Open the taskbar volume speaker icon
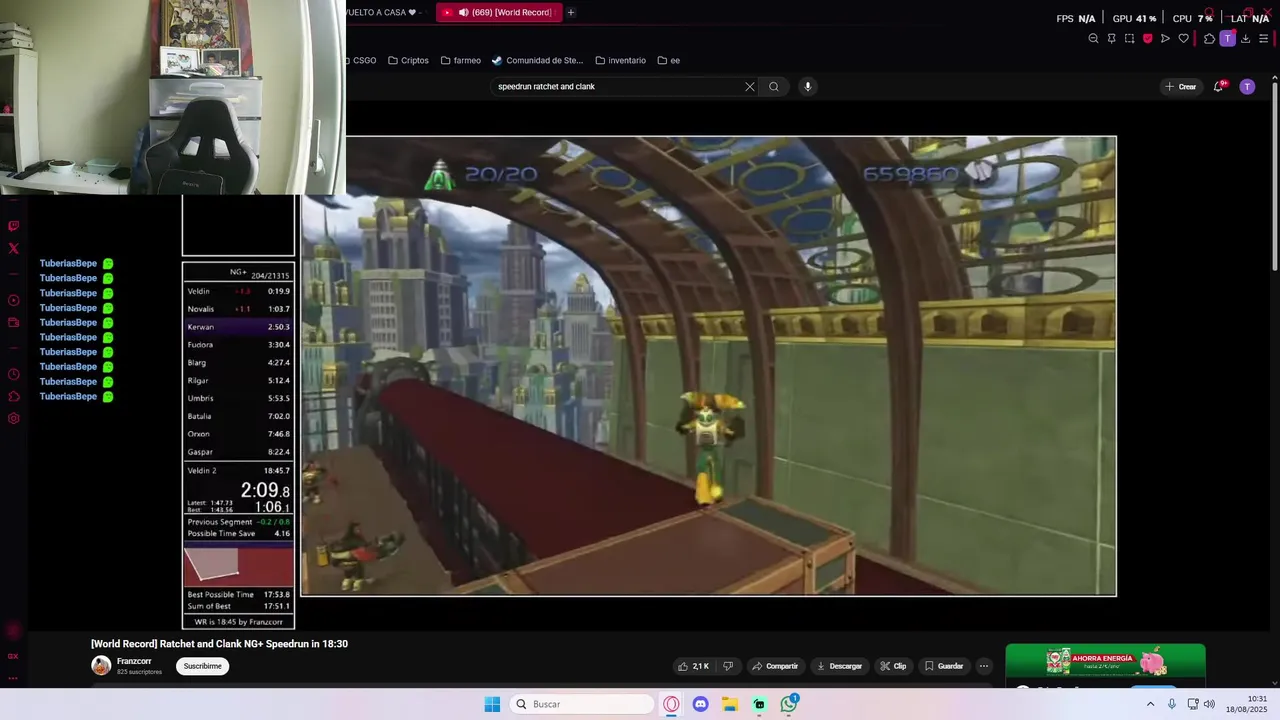 tap(1209, 704)
